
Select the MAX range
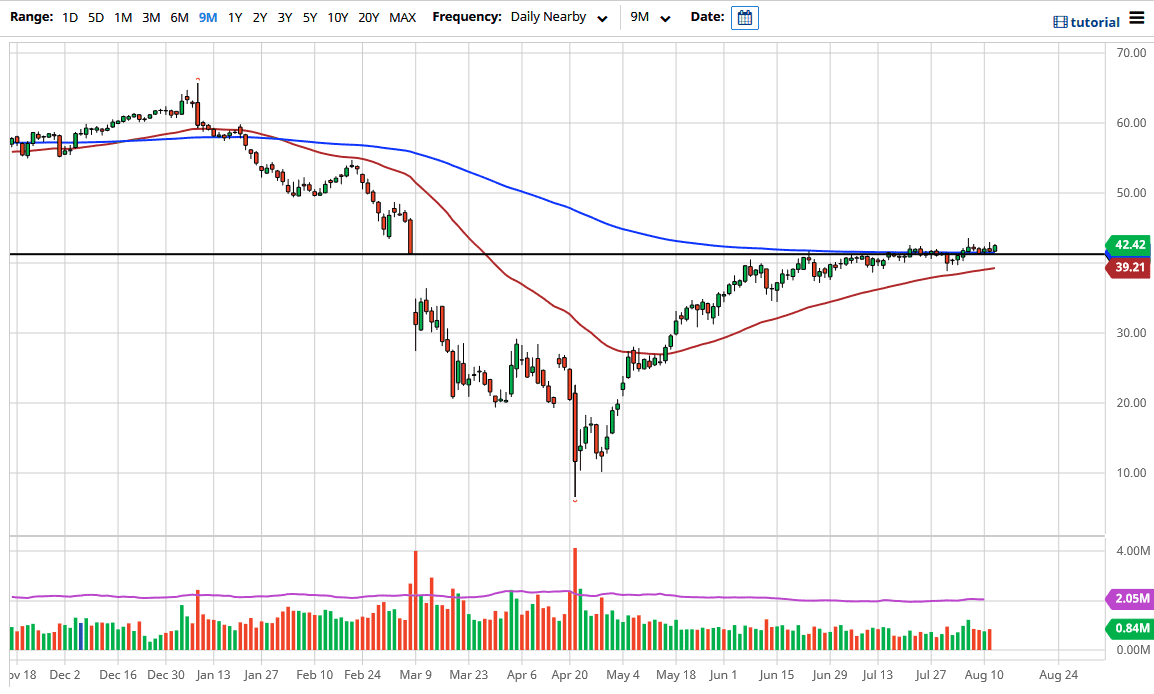(x=402, y=17)
